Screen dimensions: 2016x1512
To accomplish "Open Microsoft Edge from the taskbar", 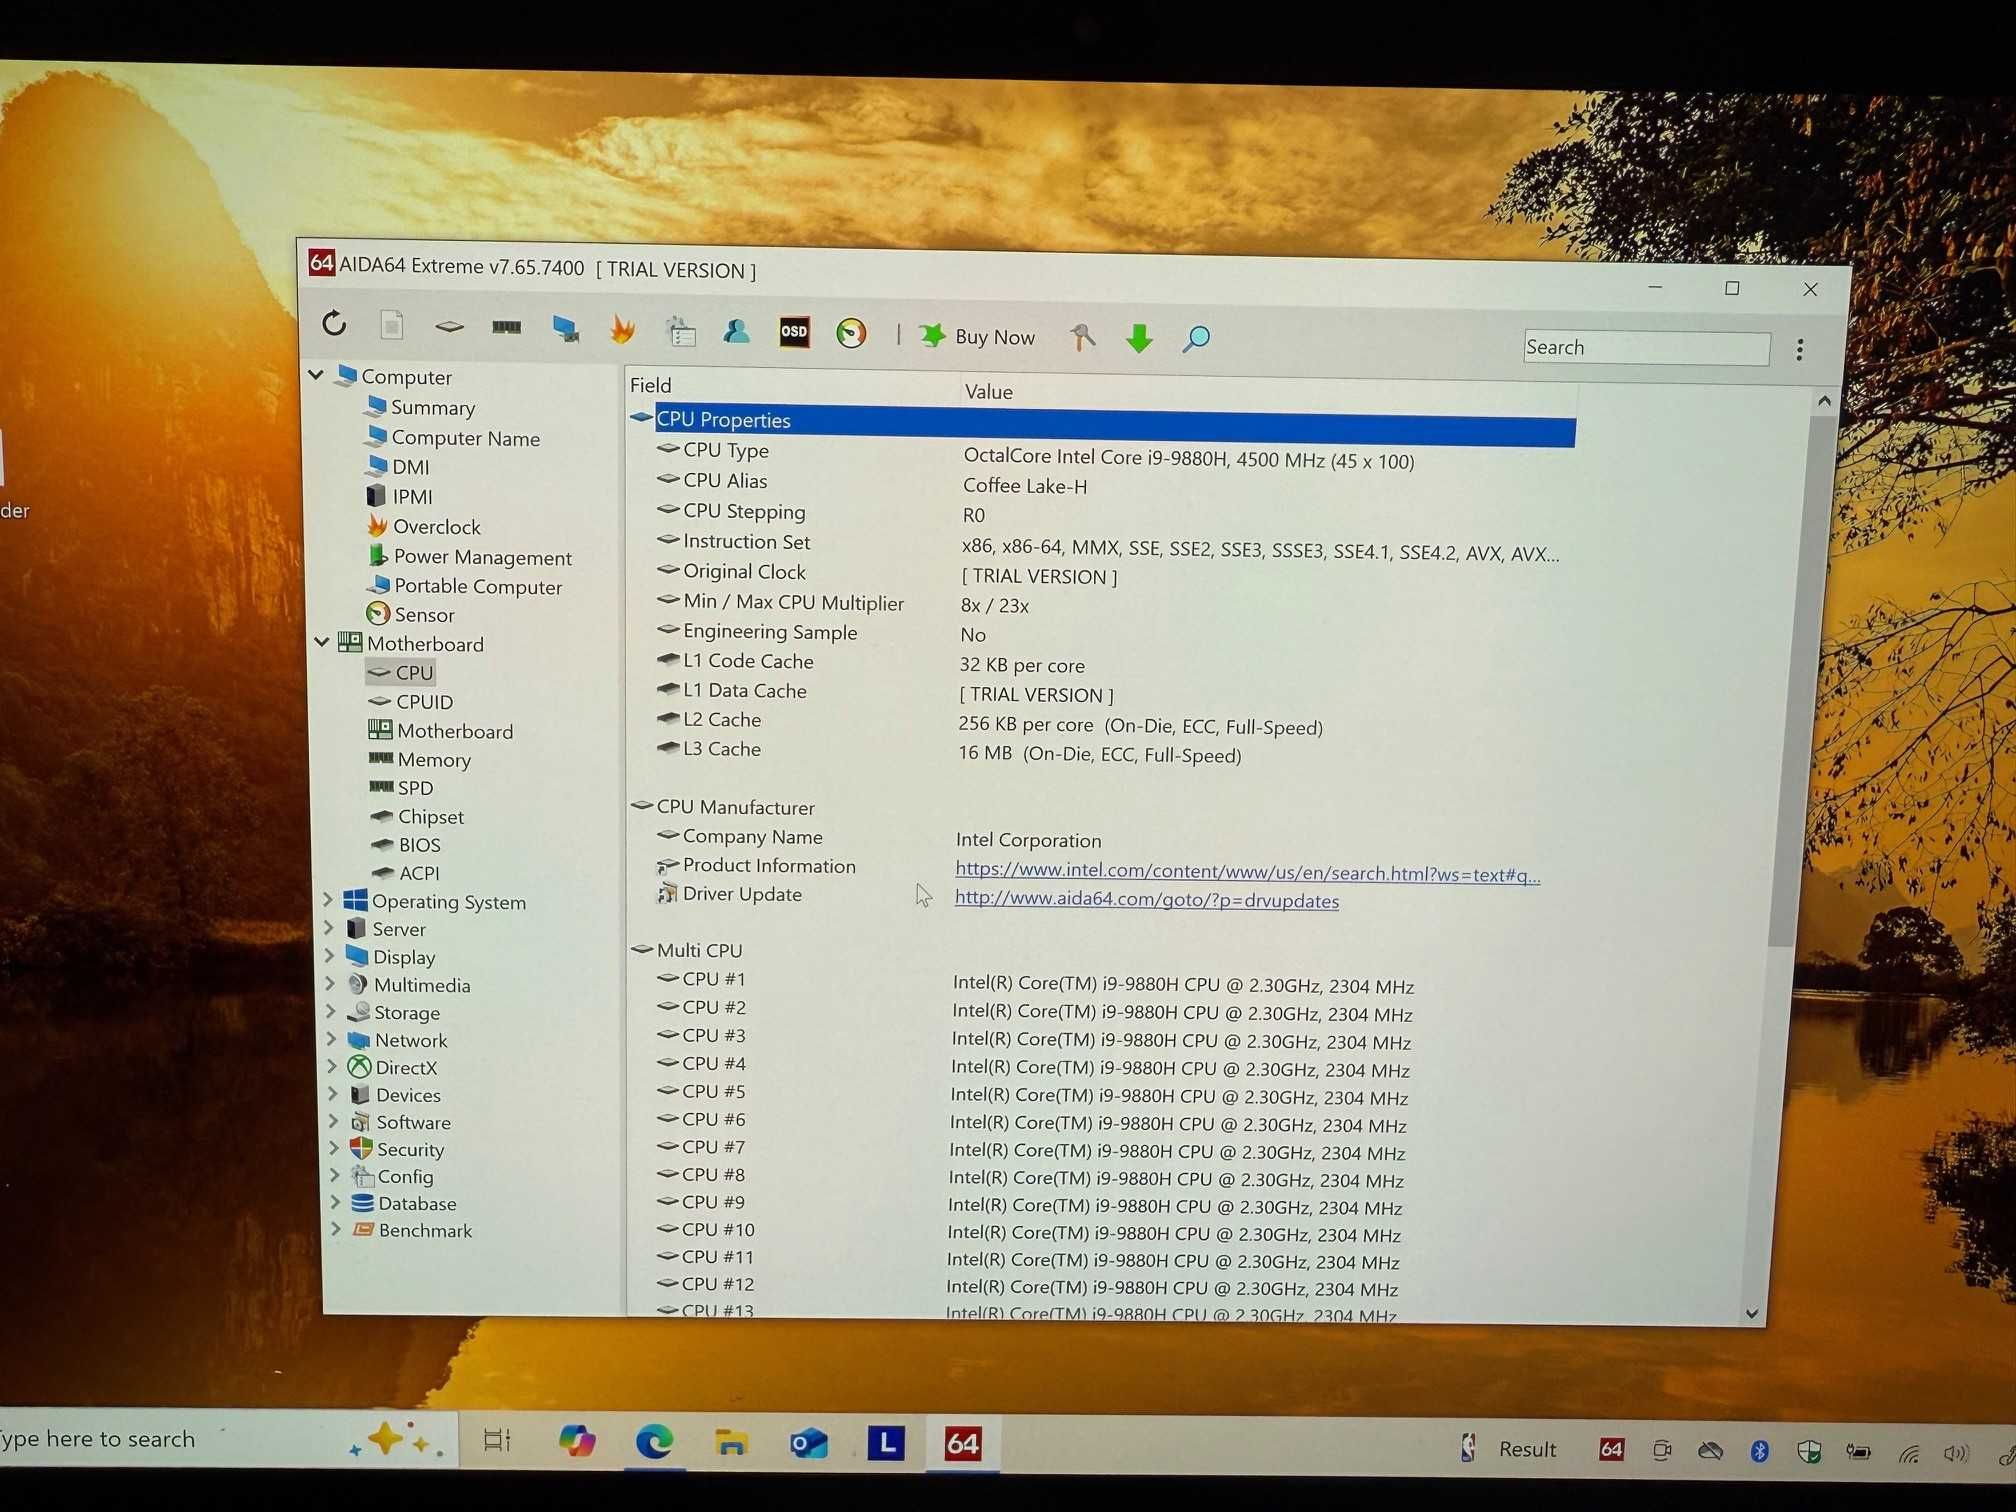I will pyautogui.click(x=654, y=1441).
